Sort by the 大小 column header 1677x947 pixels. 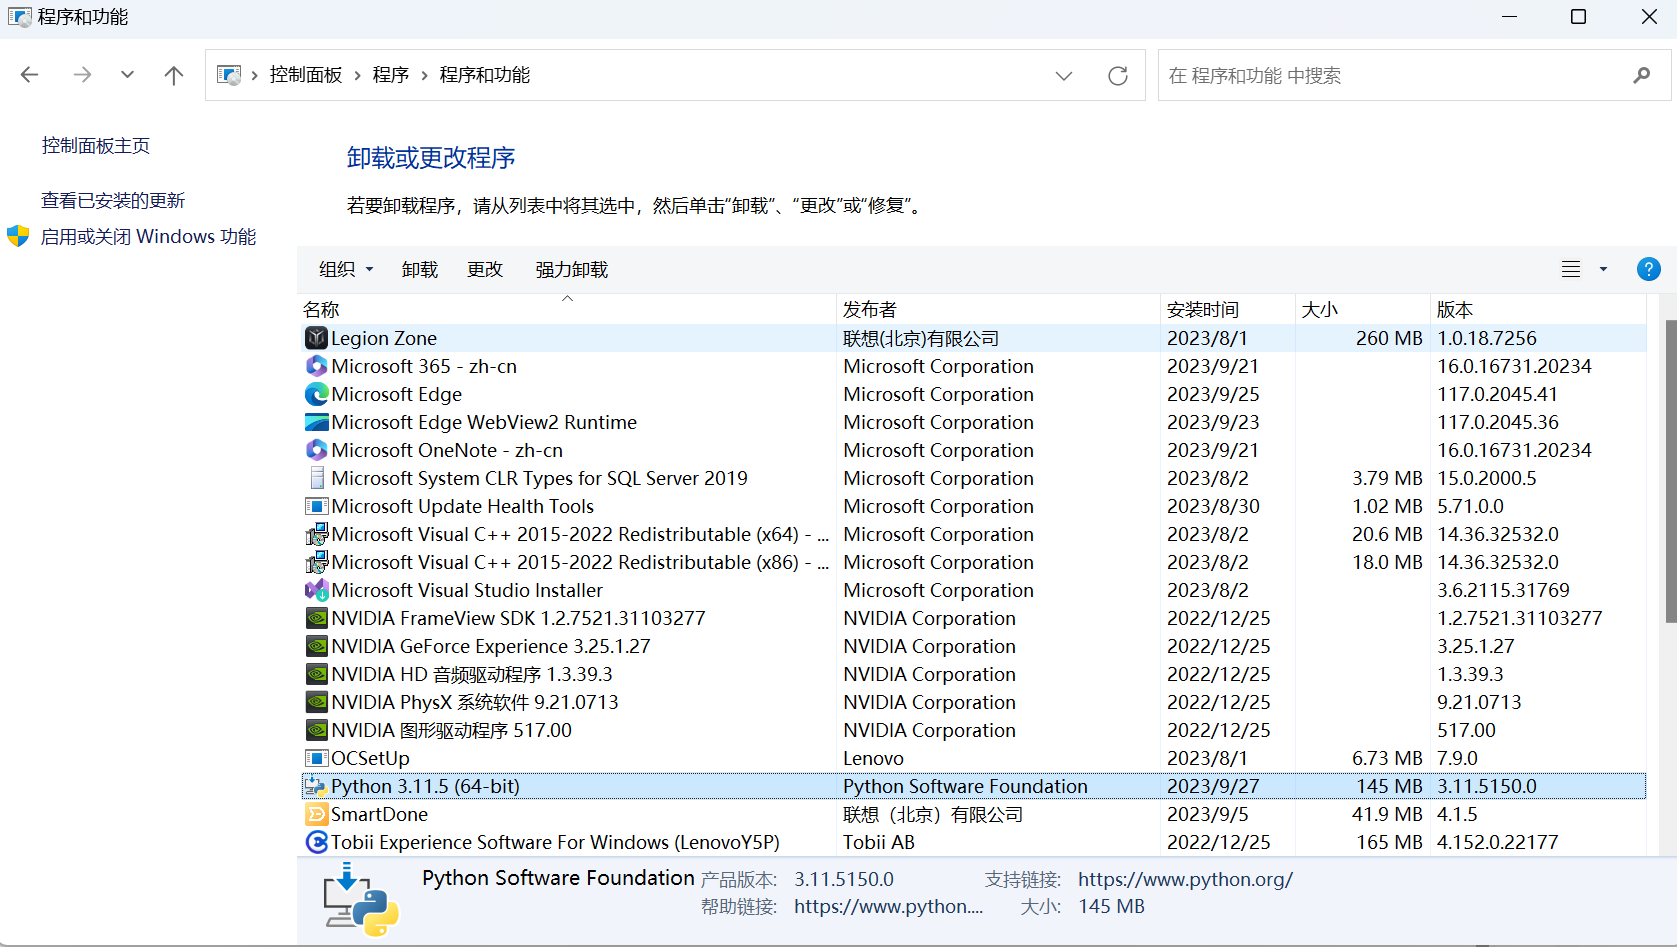click(1363, 309)
